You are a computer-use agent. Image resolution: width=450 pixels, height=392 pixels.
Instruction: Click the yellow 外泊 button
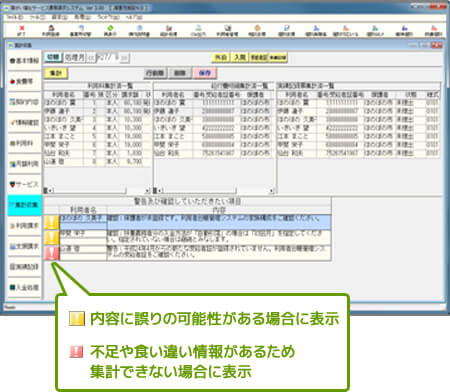[x=221, y=57]
